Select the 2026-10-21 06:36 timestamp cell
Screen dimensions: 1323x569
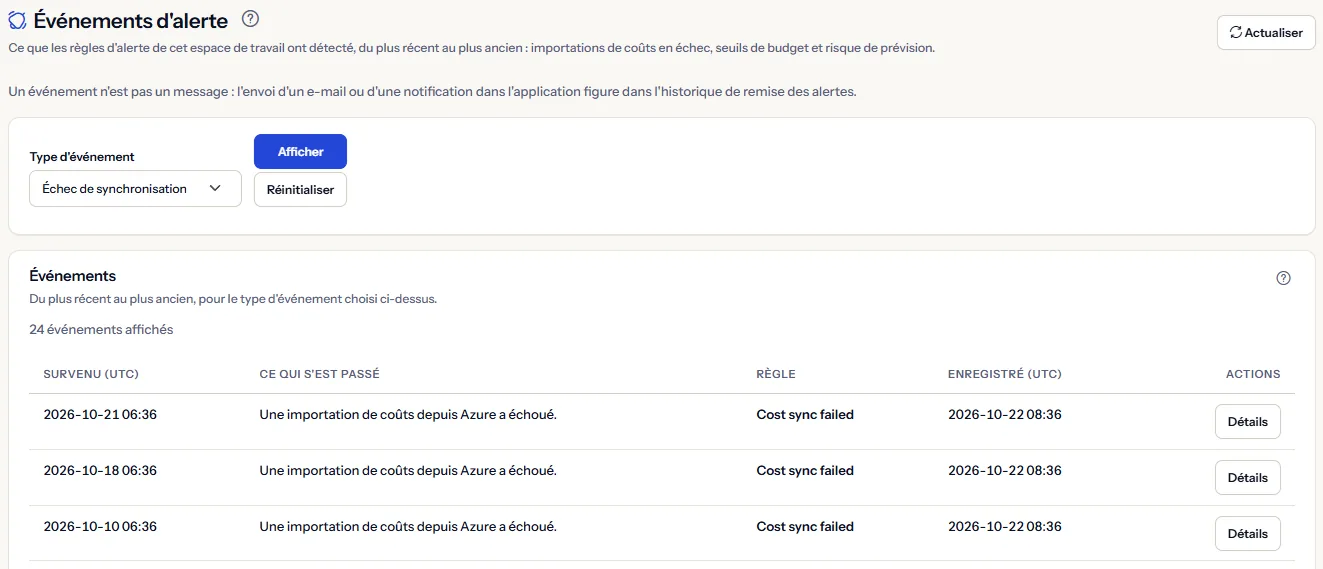click(x=100, y=415)
